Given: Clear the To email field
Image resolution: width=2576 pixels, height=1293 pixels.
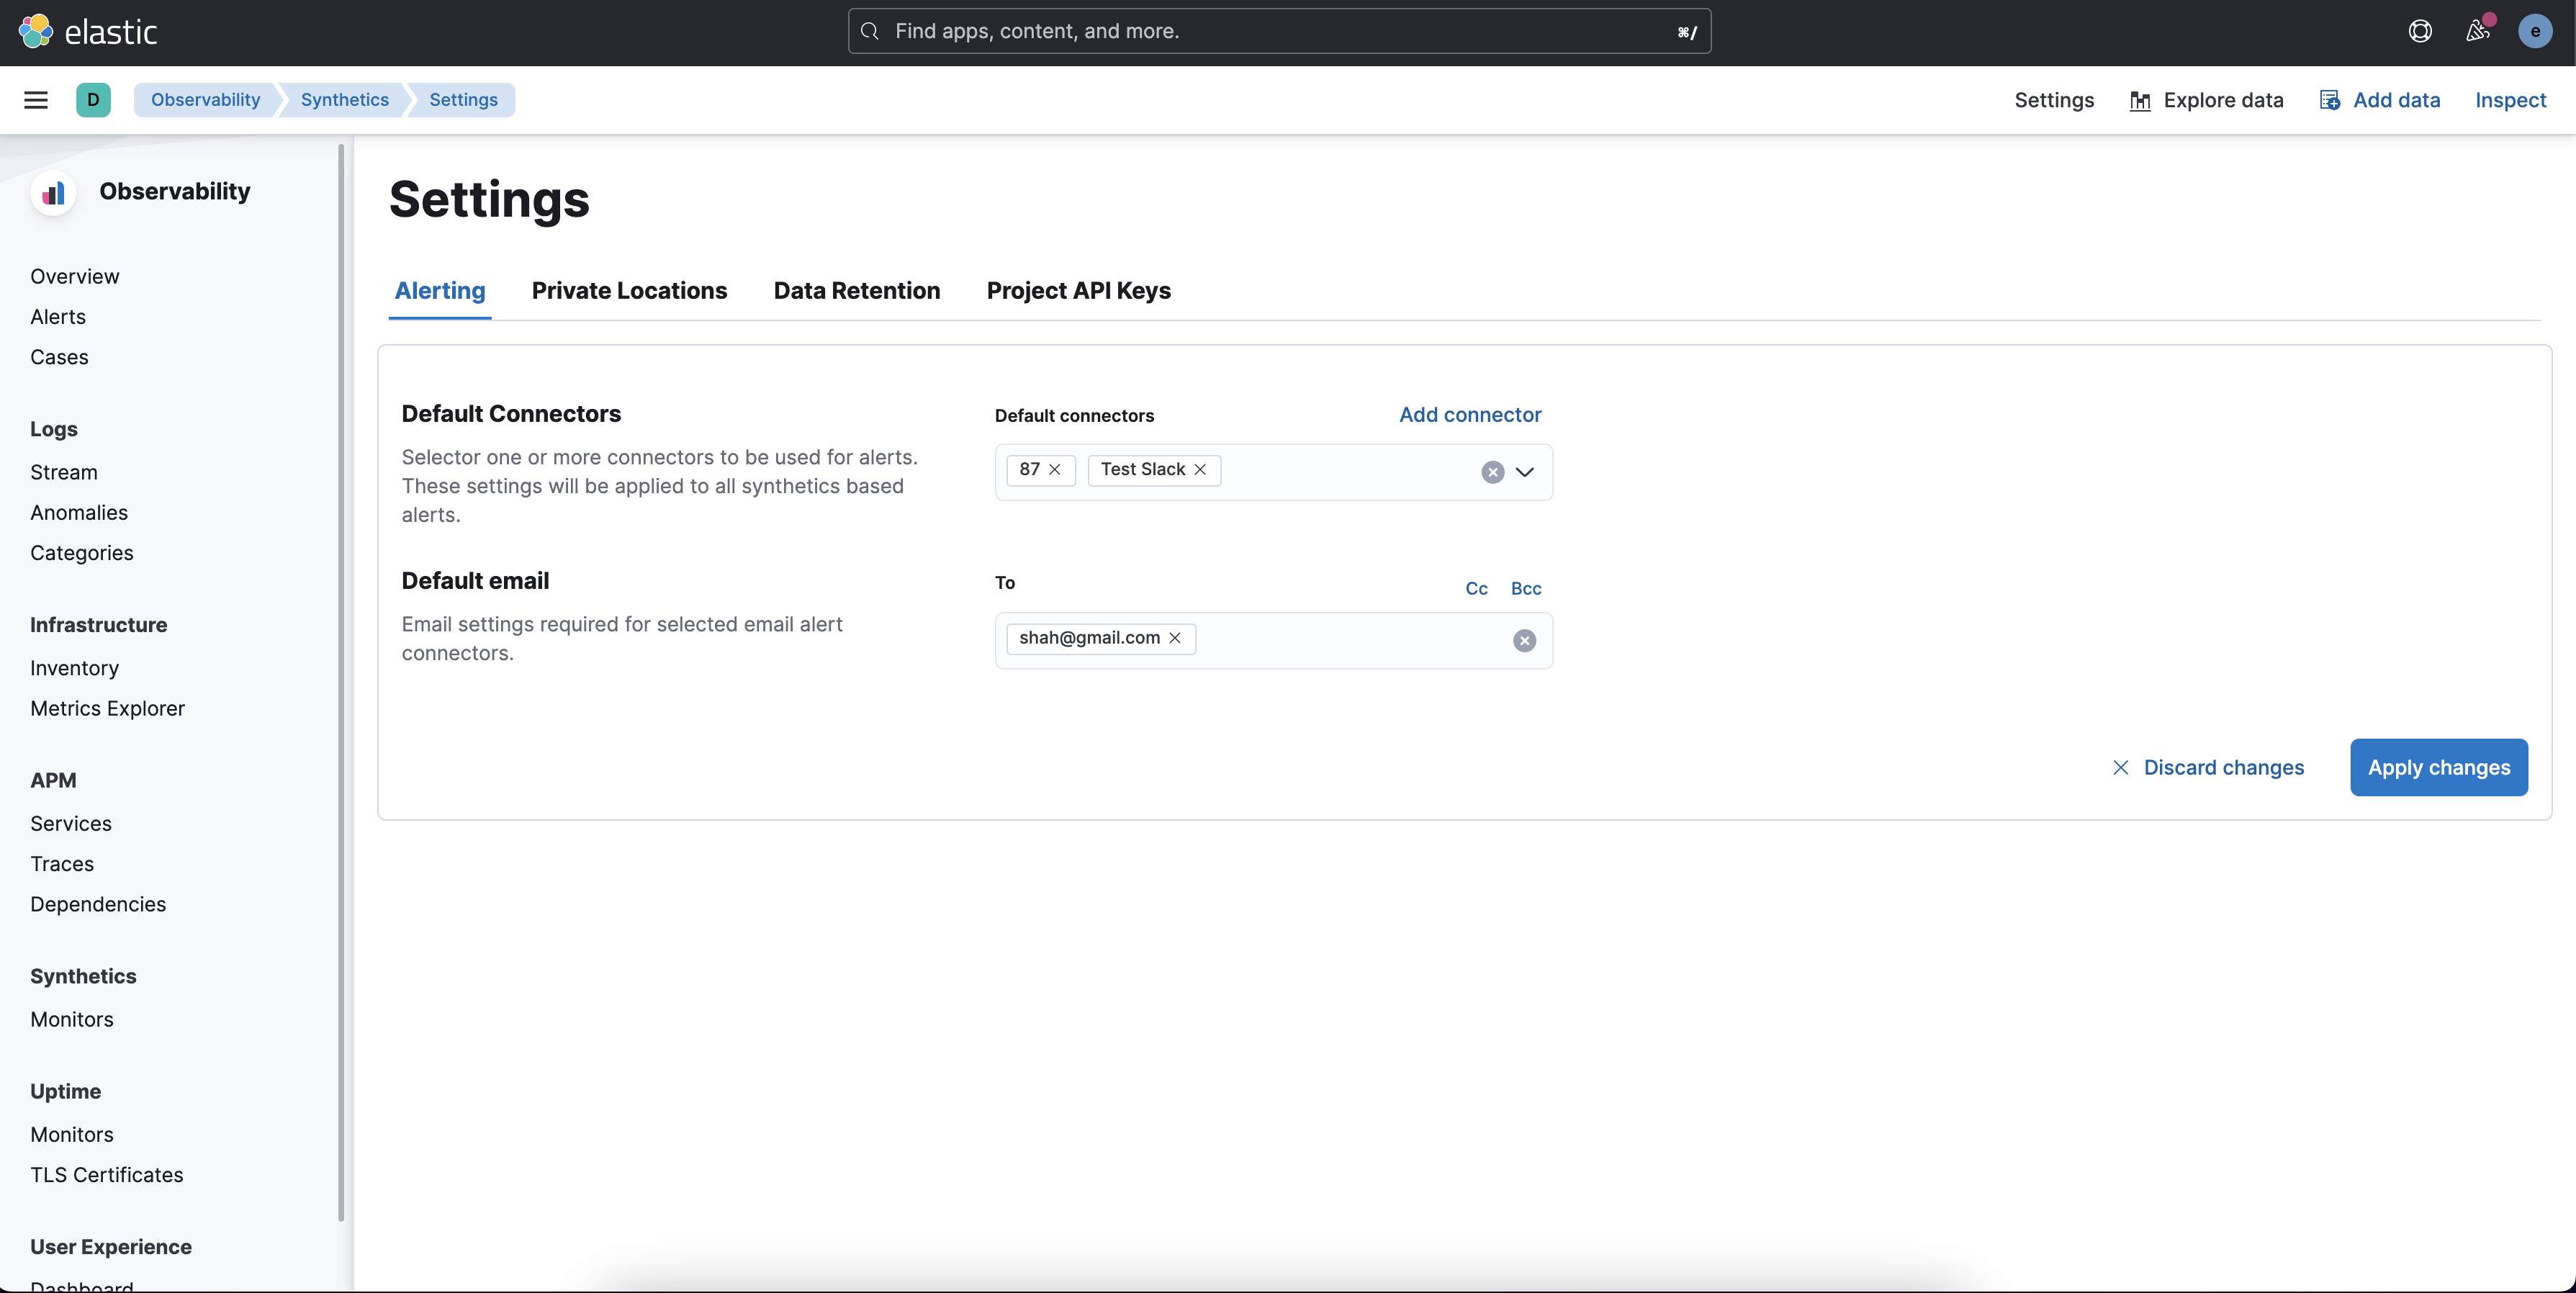Looking at the screenshot, I should pyautogui.click(x=1524, y=641).
